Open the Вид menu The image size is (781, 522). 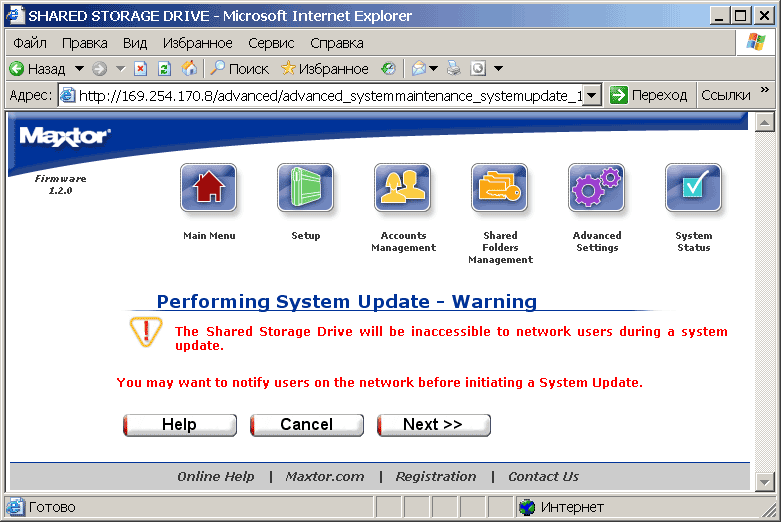tap(135, 43)
